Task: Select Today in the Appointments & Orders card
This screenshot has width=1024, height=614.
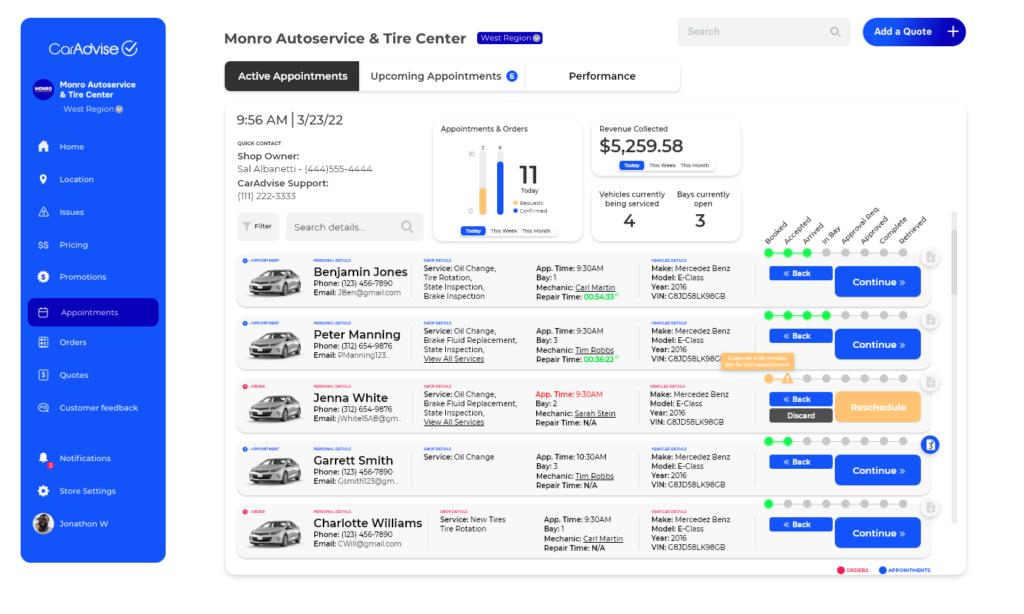Action: [x=473, y=231]
